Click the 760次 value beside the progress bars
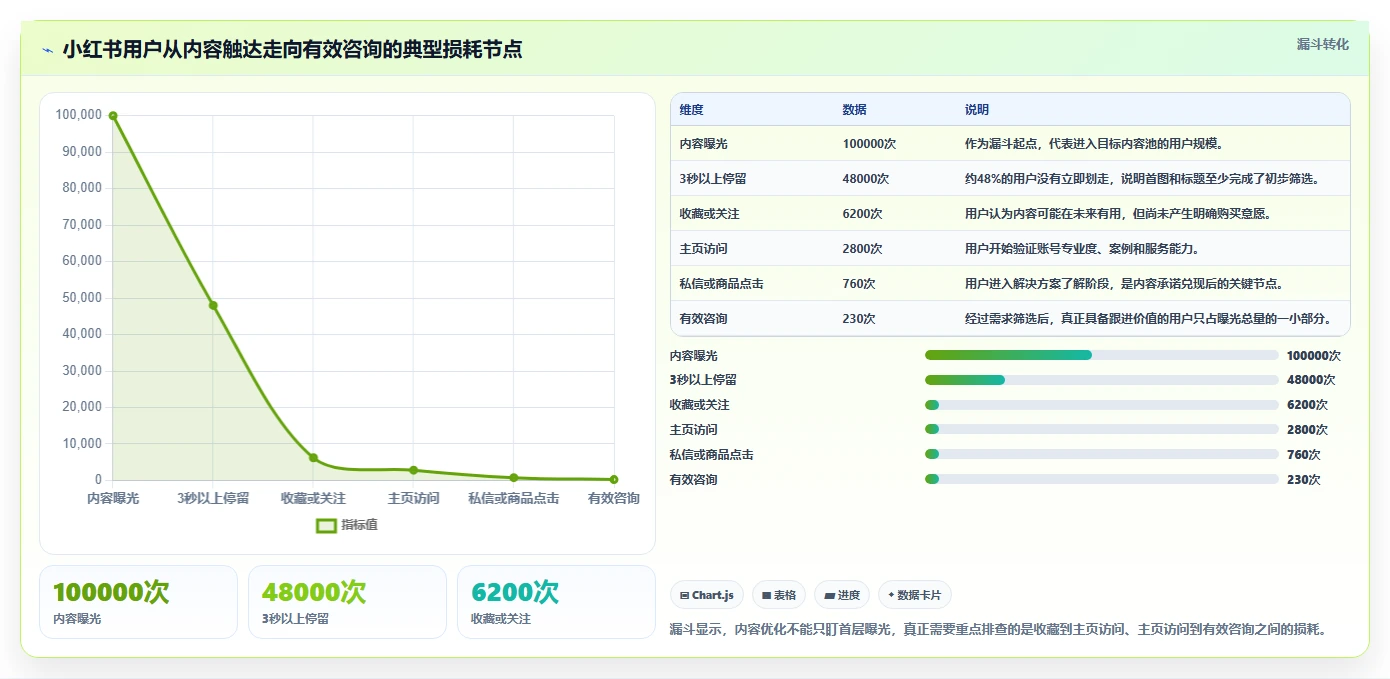Image resolution: width=1390 pixels, height=679 pixels. pos(1303,455)
